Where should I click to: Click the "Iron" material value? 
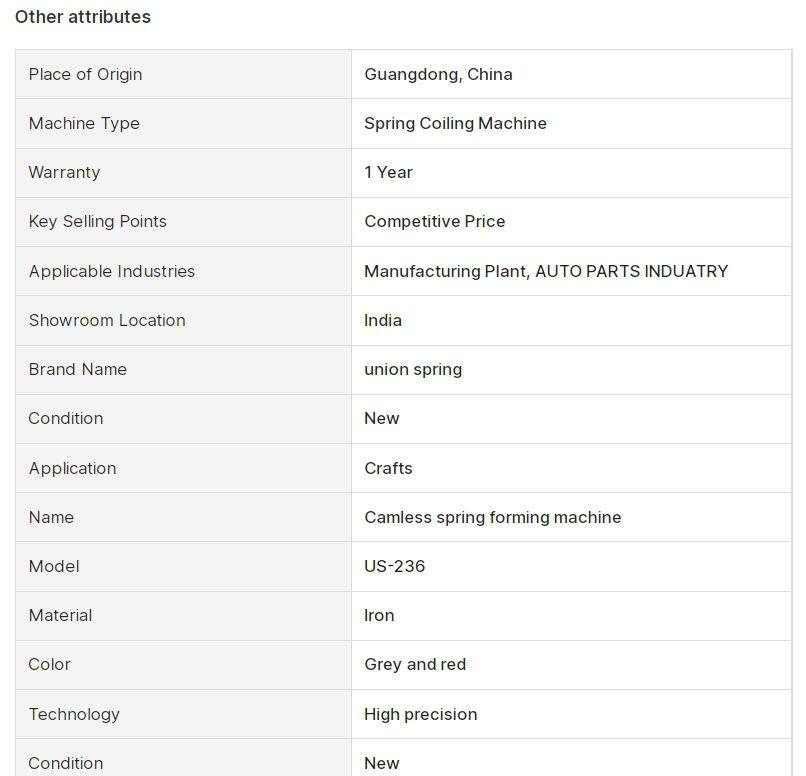(379, 615)
